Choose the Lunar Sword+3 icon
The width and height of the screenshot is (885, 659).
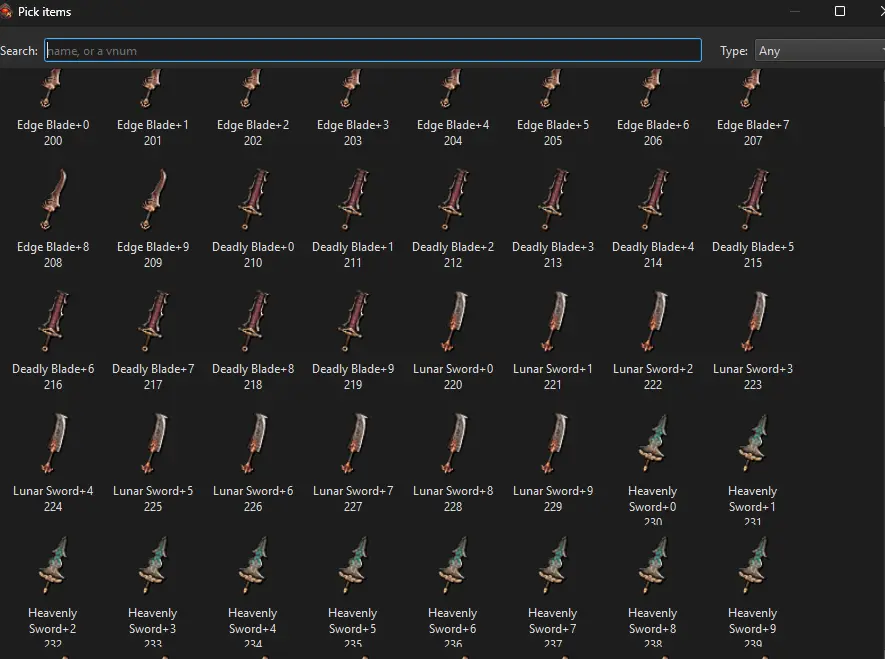point(753,322)
